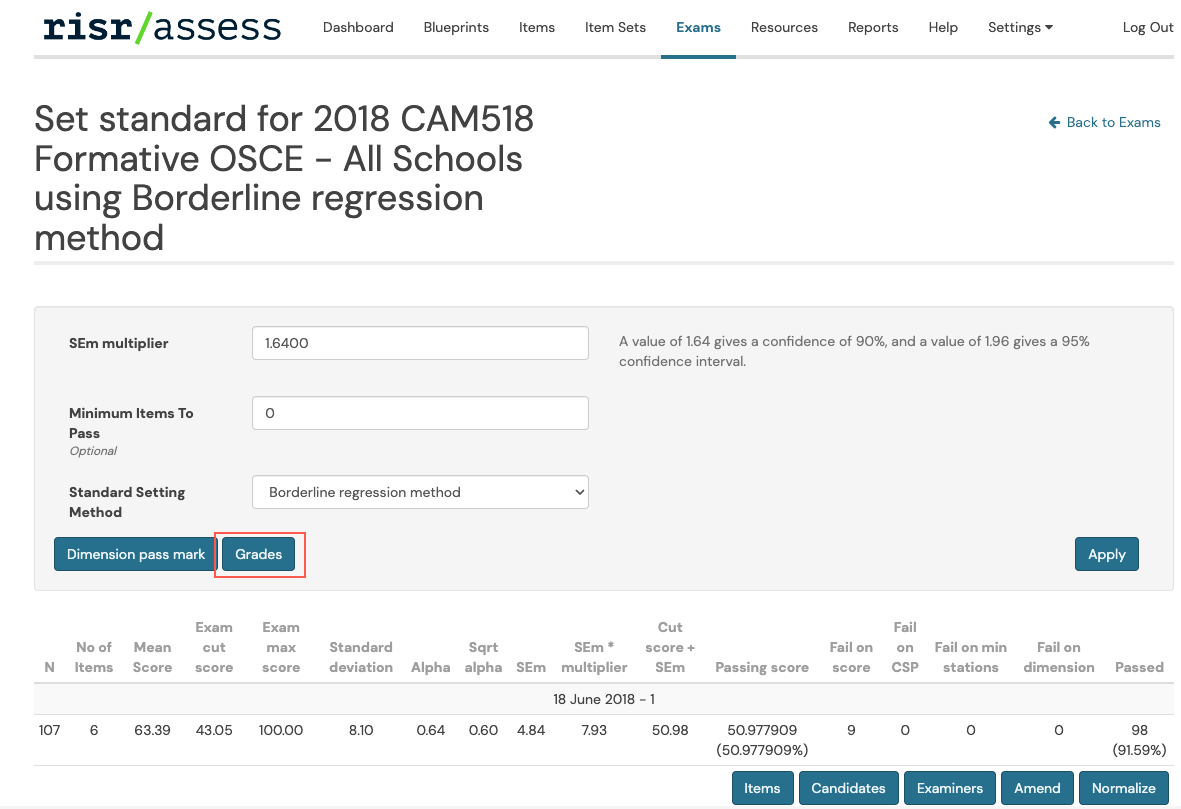1181x809 pixels.
Task: Open the Reports section
Action: click(873, 27)
